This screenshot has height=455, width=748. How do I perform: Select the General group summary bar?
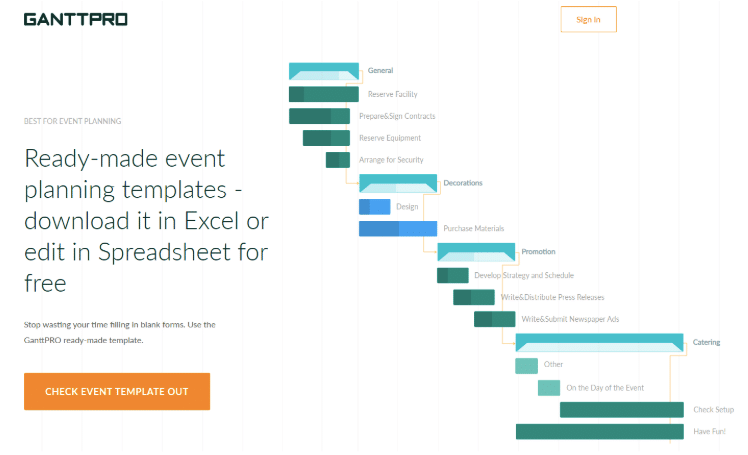[x=324, y=71]
